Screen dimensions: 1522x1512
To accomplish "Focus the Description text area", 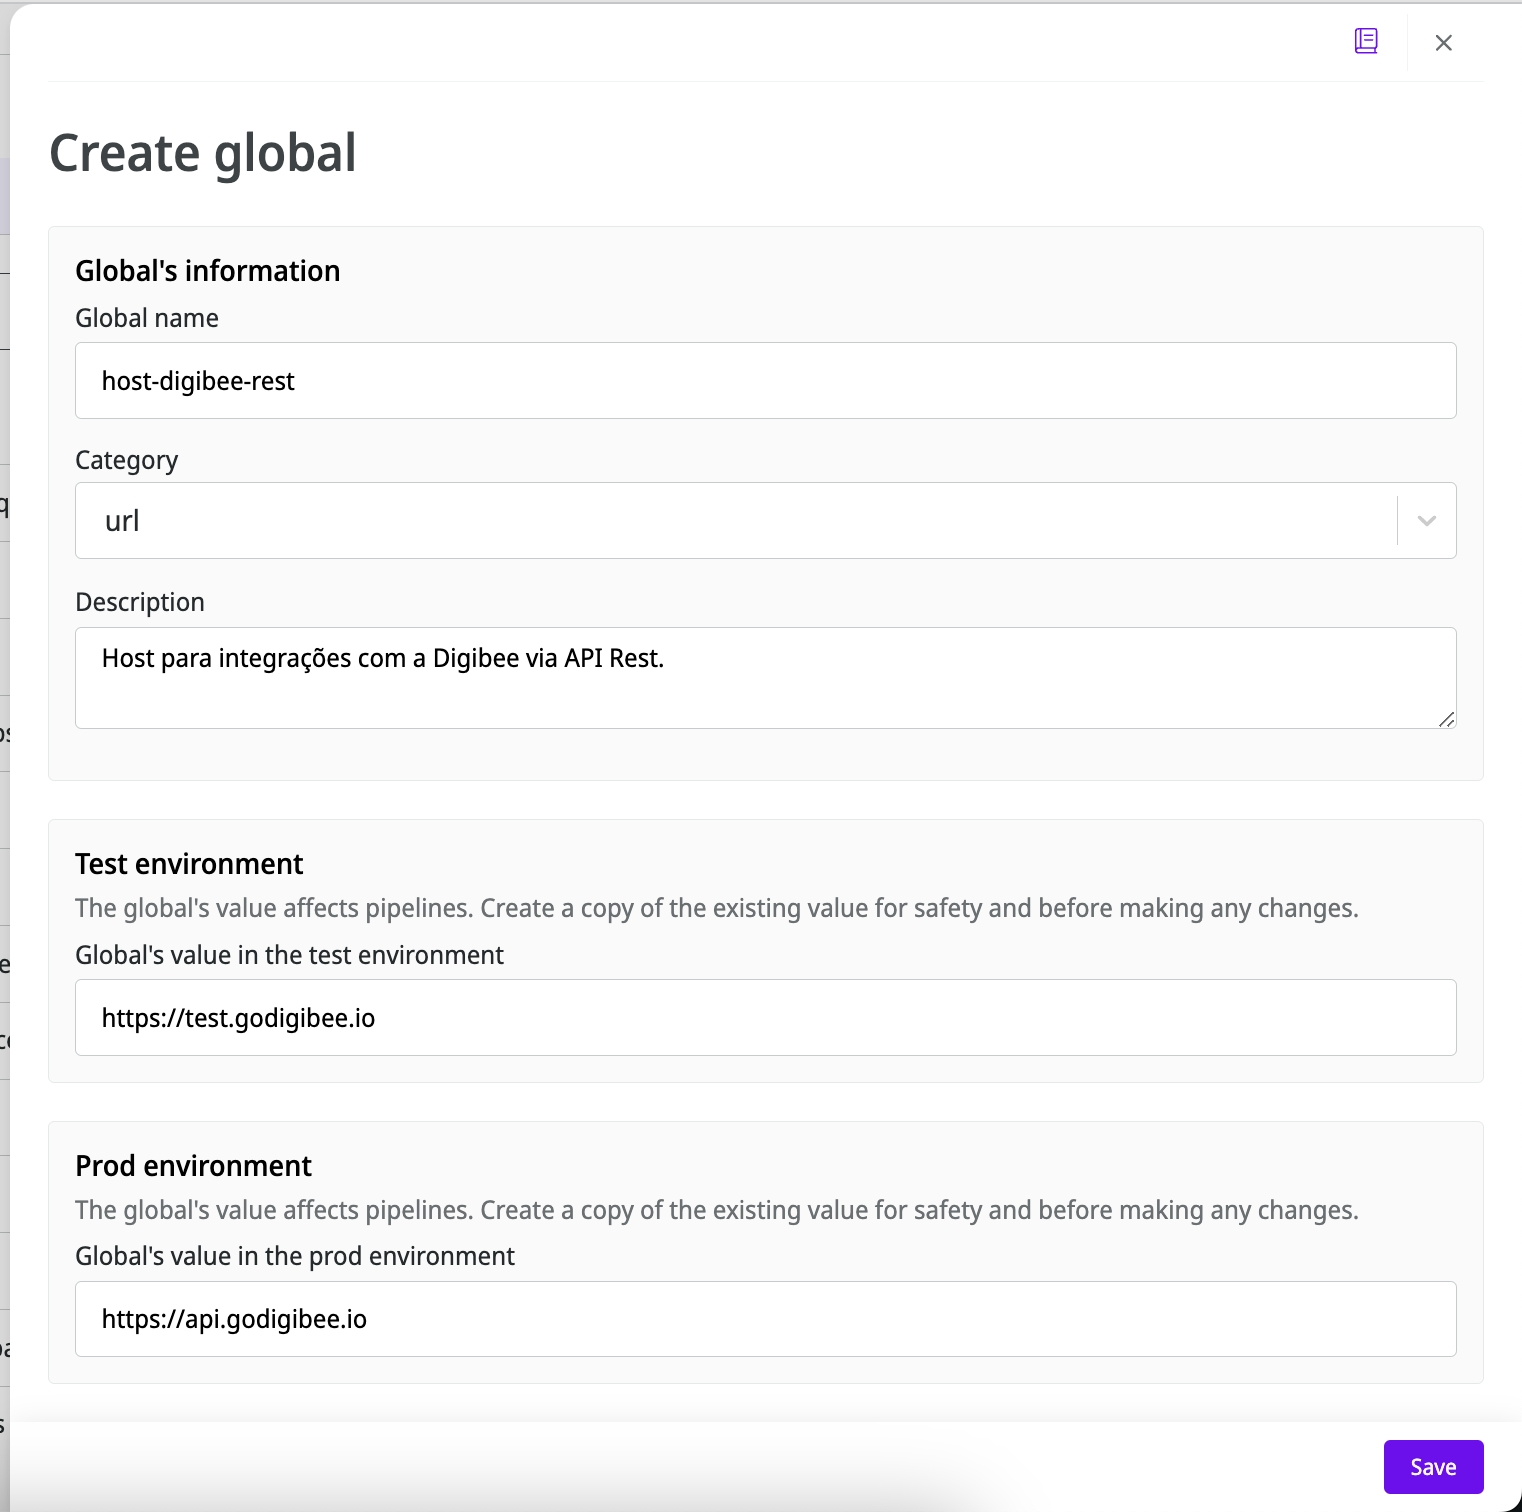I will [x=765, y=677].
